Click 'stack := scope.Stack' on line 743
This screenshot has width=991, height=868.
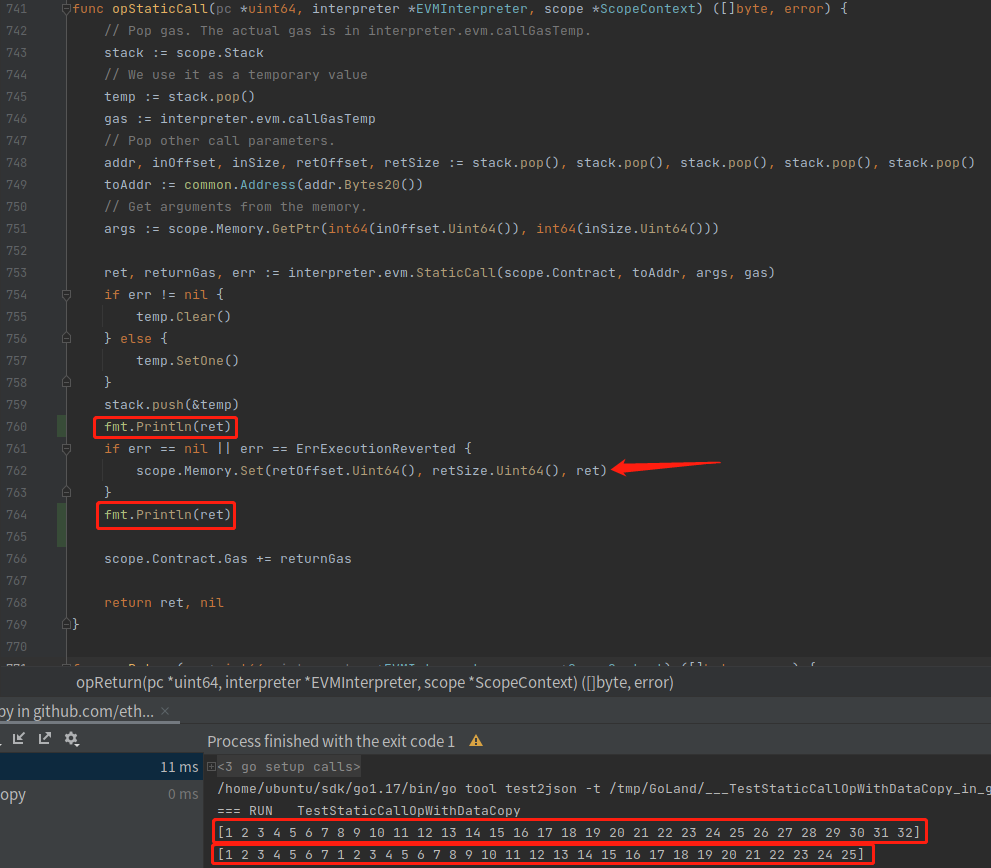[x=184, y=53]
